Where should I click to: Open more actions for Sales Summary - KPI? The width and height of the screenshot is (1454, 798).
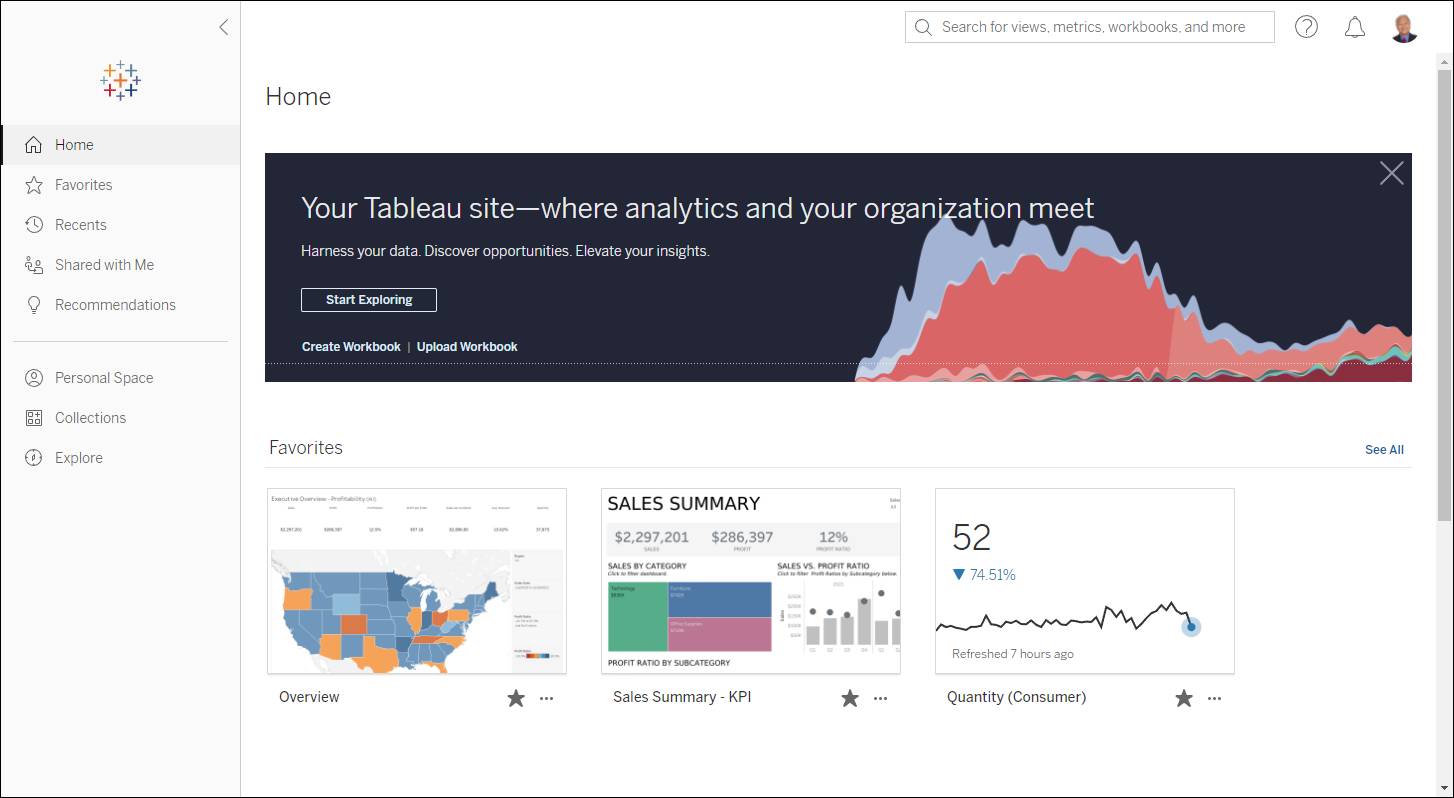880,698
